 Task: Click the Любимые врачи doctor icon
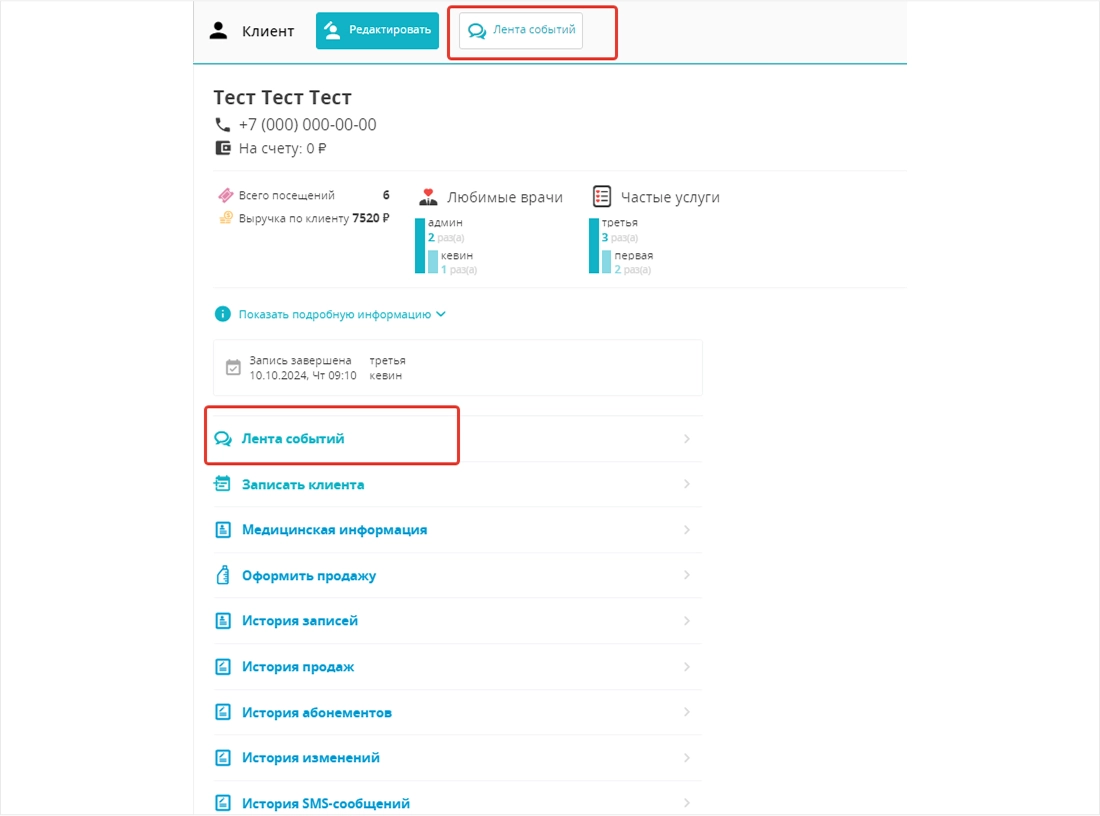(428, 197)
